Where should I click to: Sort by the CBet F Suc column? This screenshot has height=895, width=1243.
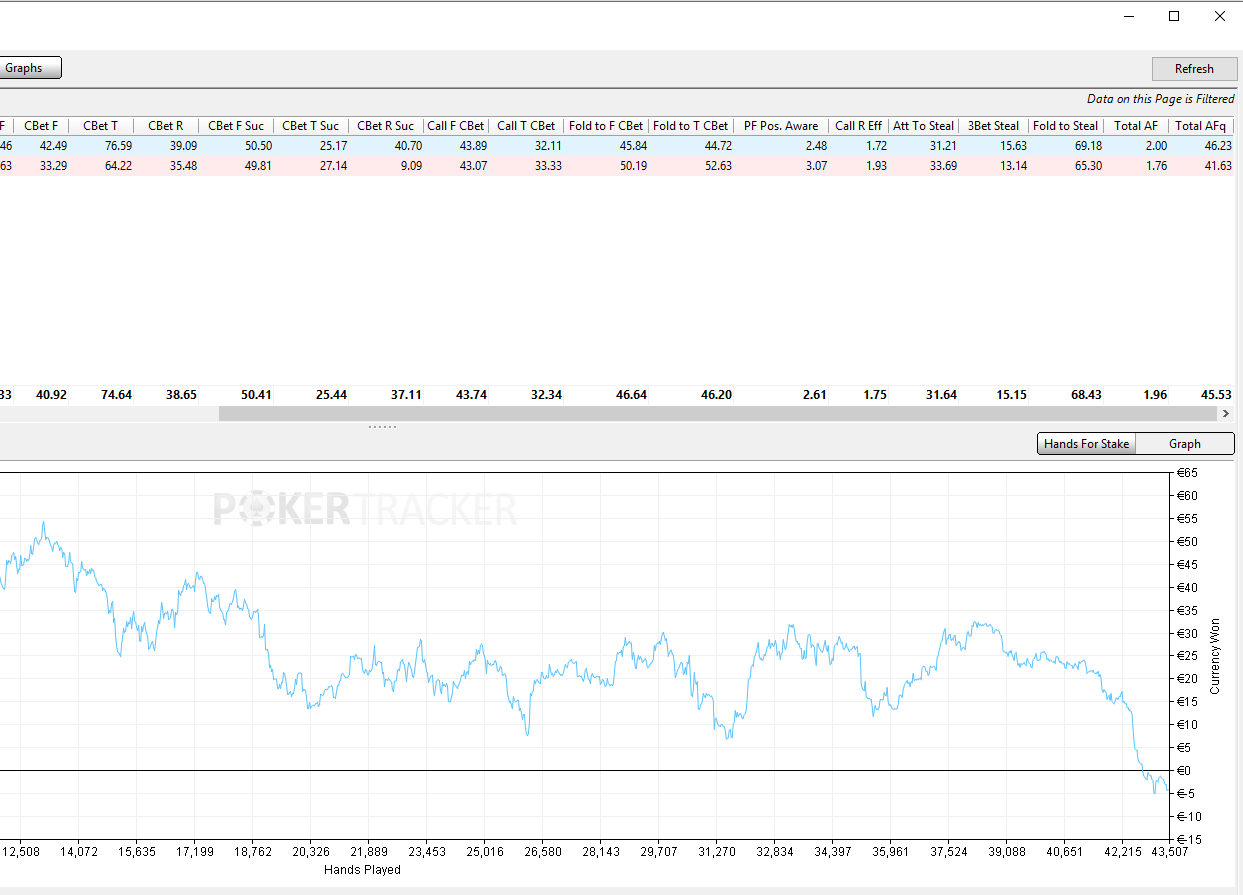(236, 126)
